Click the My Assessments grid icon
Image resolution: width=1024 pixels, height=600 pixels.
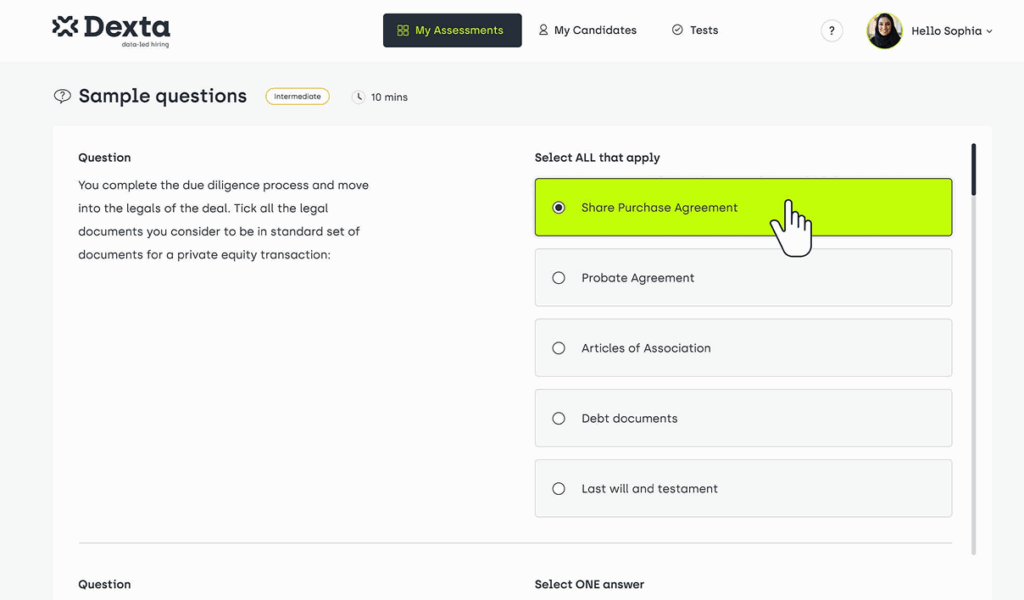tap(403, 31)
